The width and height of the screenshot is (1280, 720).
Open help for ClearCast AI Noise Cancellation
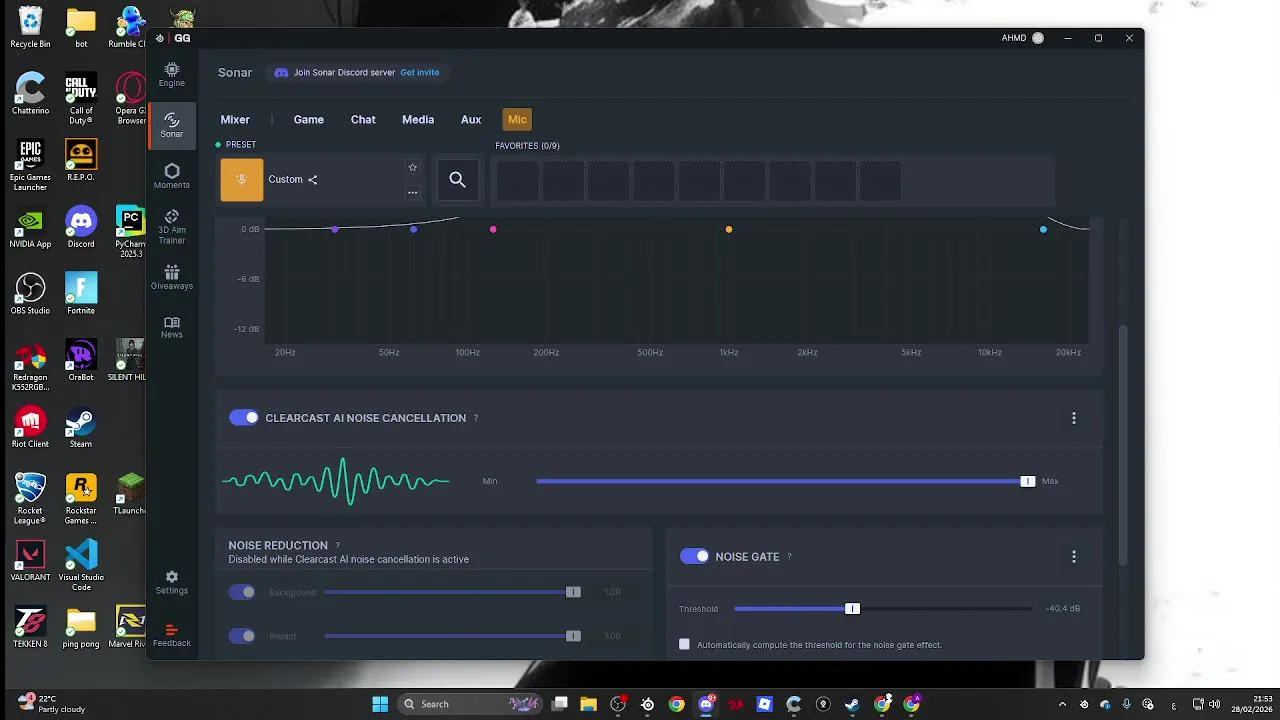coord(475,418)
